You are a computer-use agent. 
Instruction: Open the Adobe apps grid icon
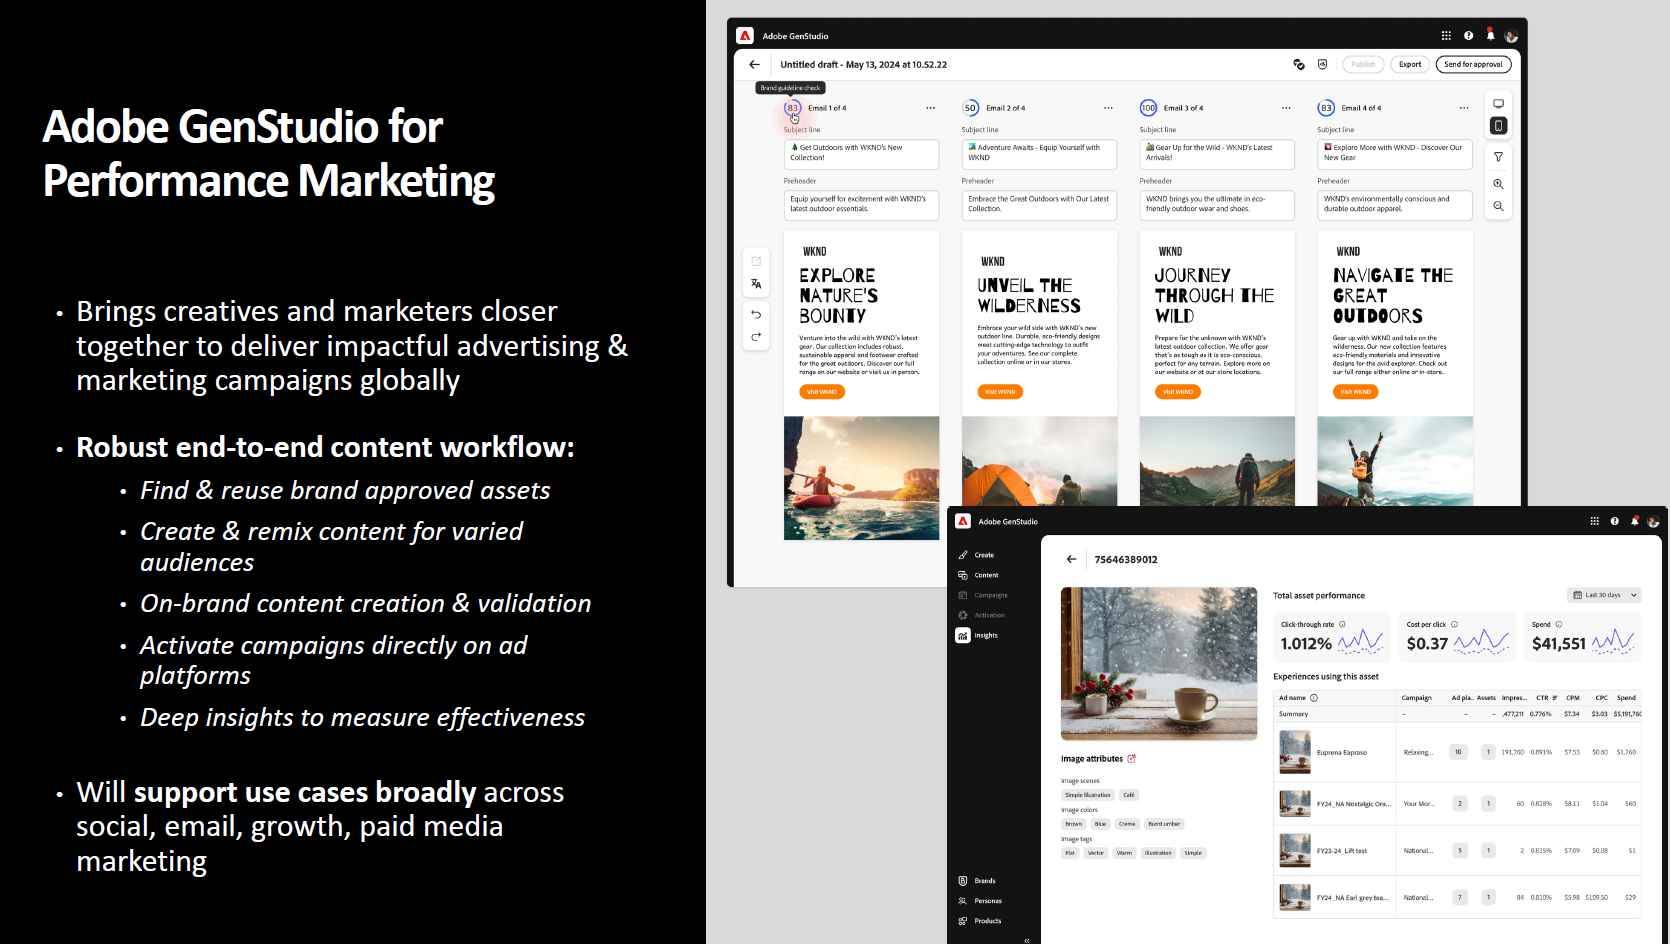[1445, 35]
